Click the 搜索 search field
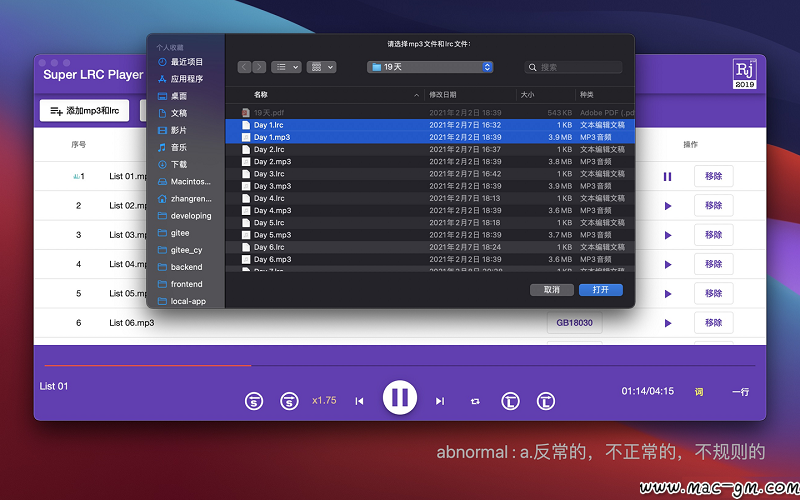 pyautogui.click(x=573, y=67)
